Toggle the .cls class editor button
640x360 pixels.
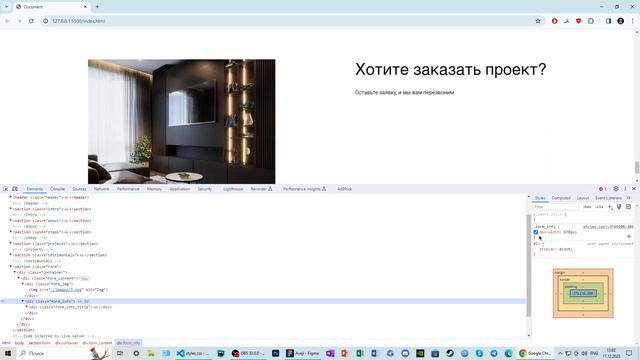[x=599, y=207]
